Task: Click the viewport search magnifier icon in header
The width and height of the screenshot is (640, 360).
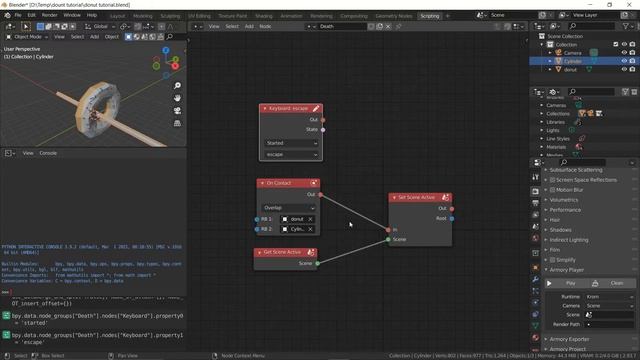Action: [170, 37]
